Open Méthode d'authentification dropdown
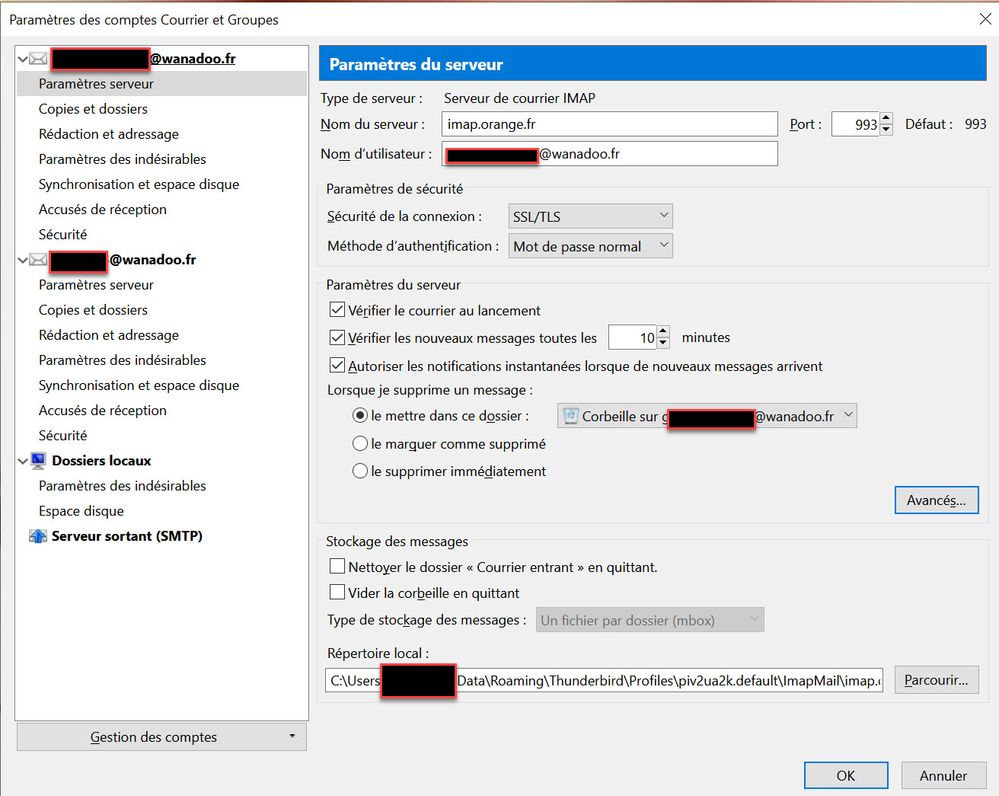The width and height of the screenshot is (999, 796). (x=589, y=246)
